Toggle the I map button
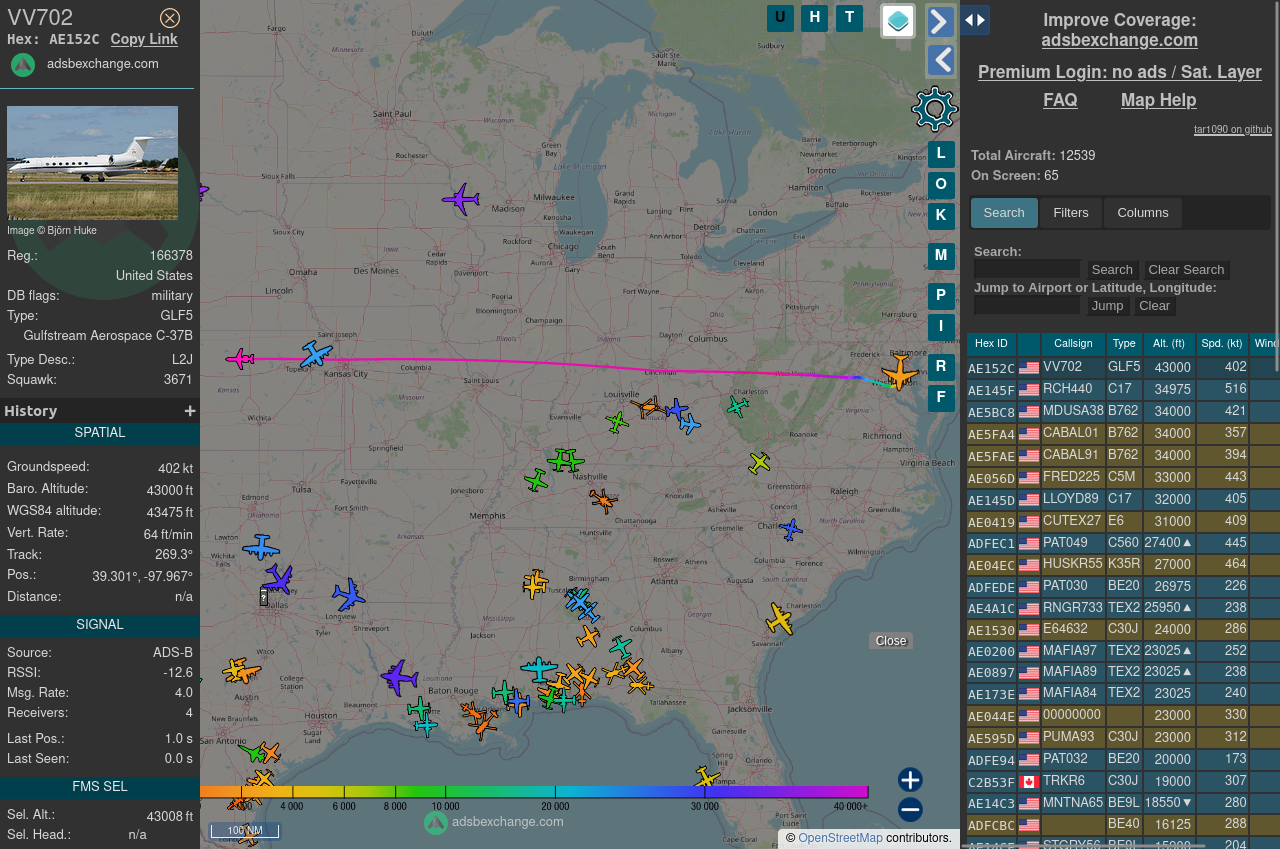Viewport: 1280px width, 849px height. click(941, 327)
